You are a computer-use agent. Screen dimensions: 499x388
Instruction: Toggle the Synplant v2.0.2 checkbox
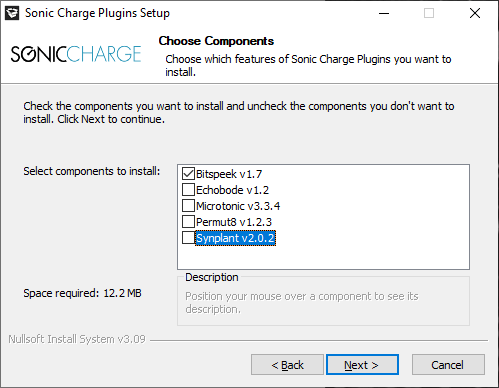pos(188,238)
